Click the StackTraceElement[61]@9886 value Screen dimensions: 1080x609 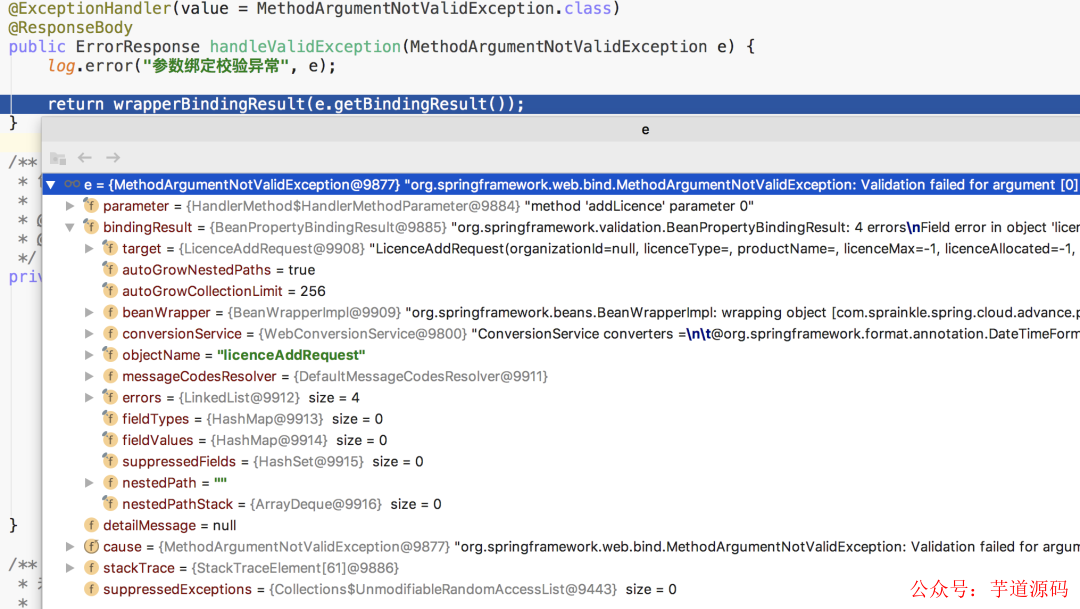[295, 568]
